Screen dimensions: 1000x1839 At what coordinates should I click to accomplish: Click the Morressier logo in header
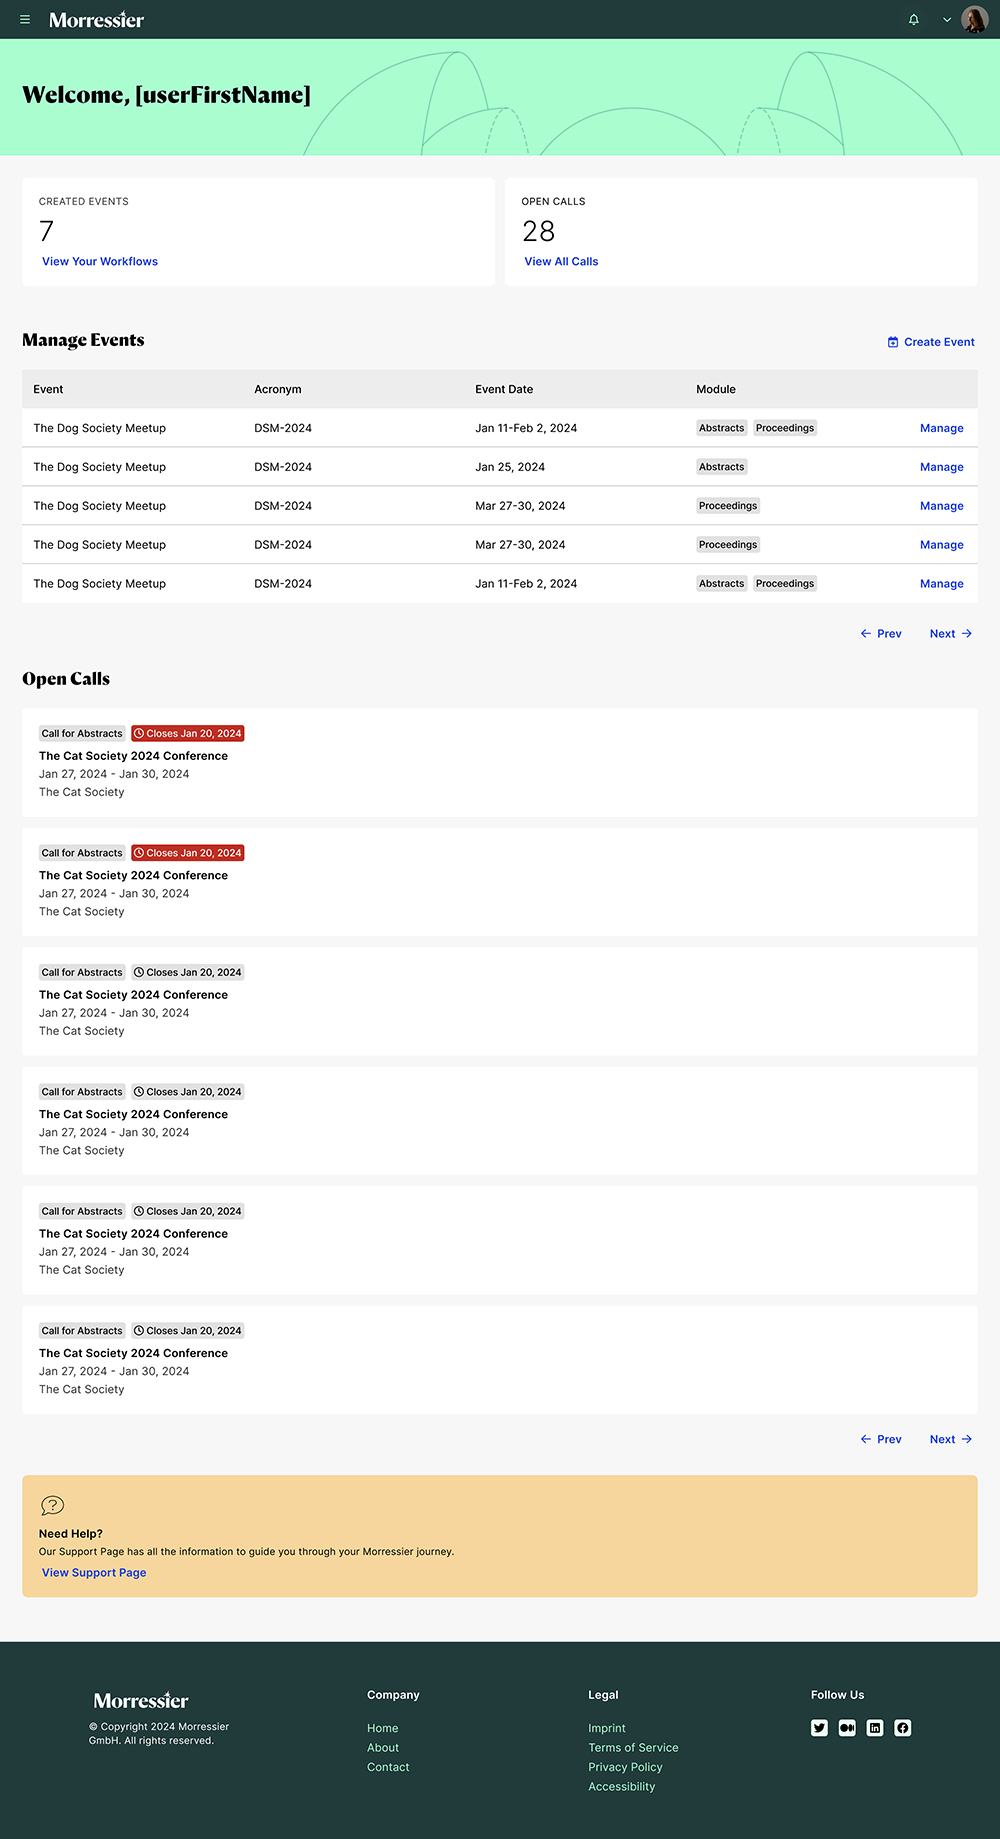pos(96,20)
